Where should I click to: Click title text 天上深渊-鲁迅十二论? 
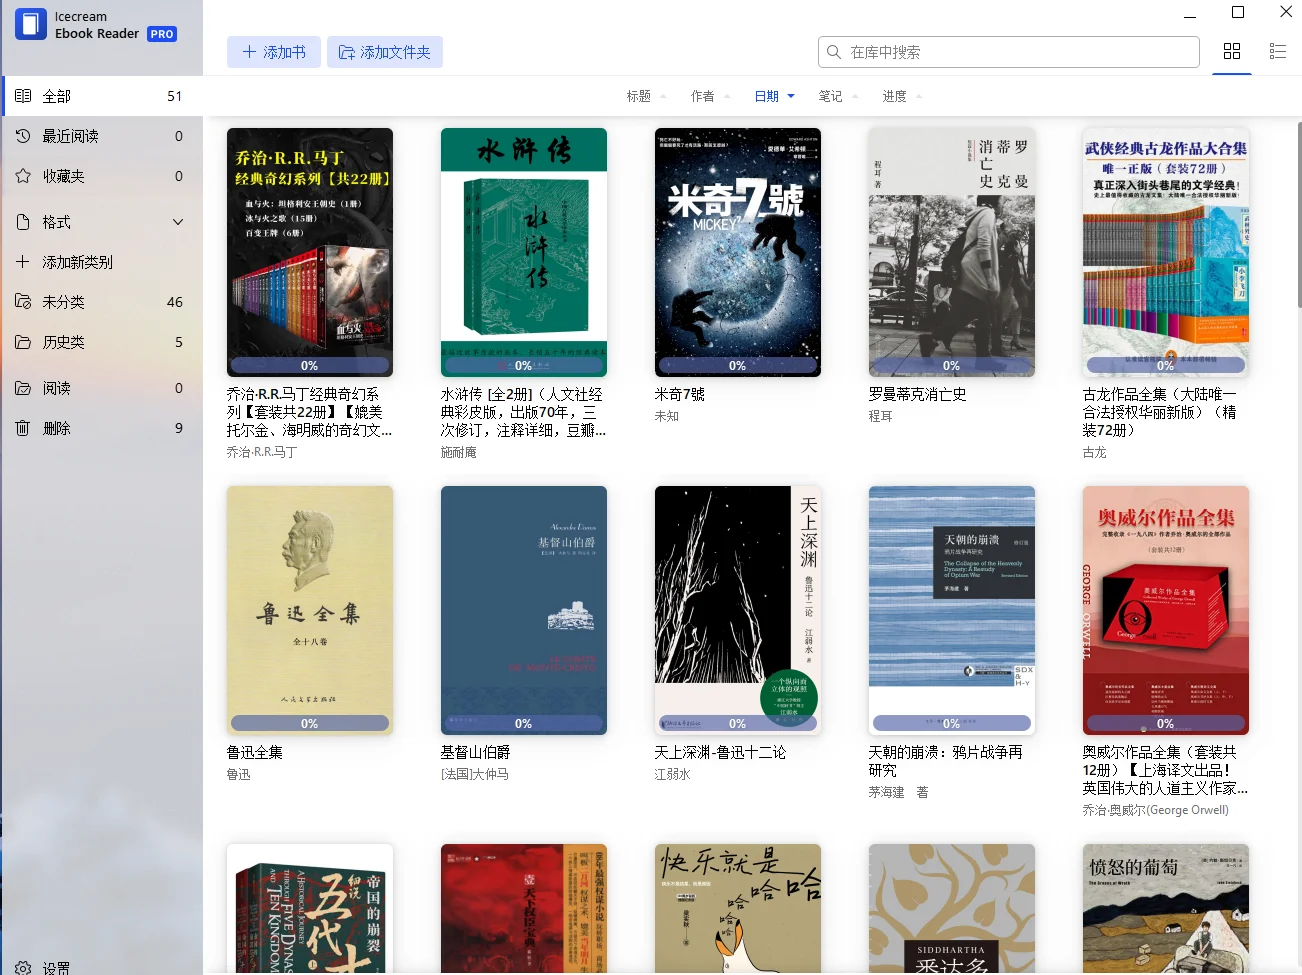pos(721,752)
